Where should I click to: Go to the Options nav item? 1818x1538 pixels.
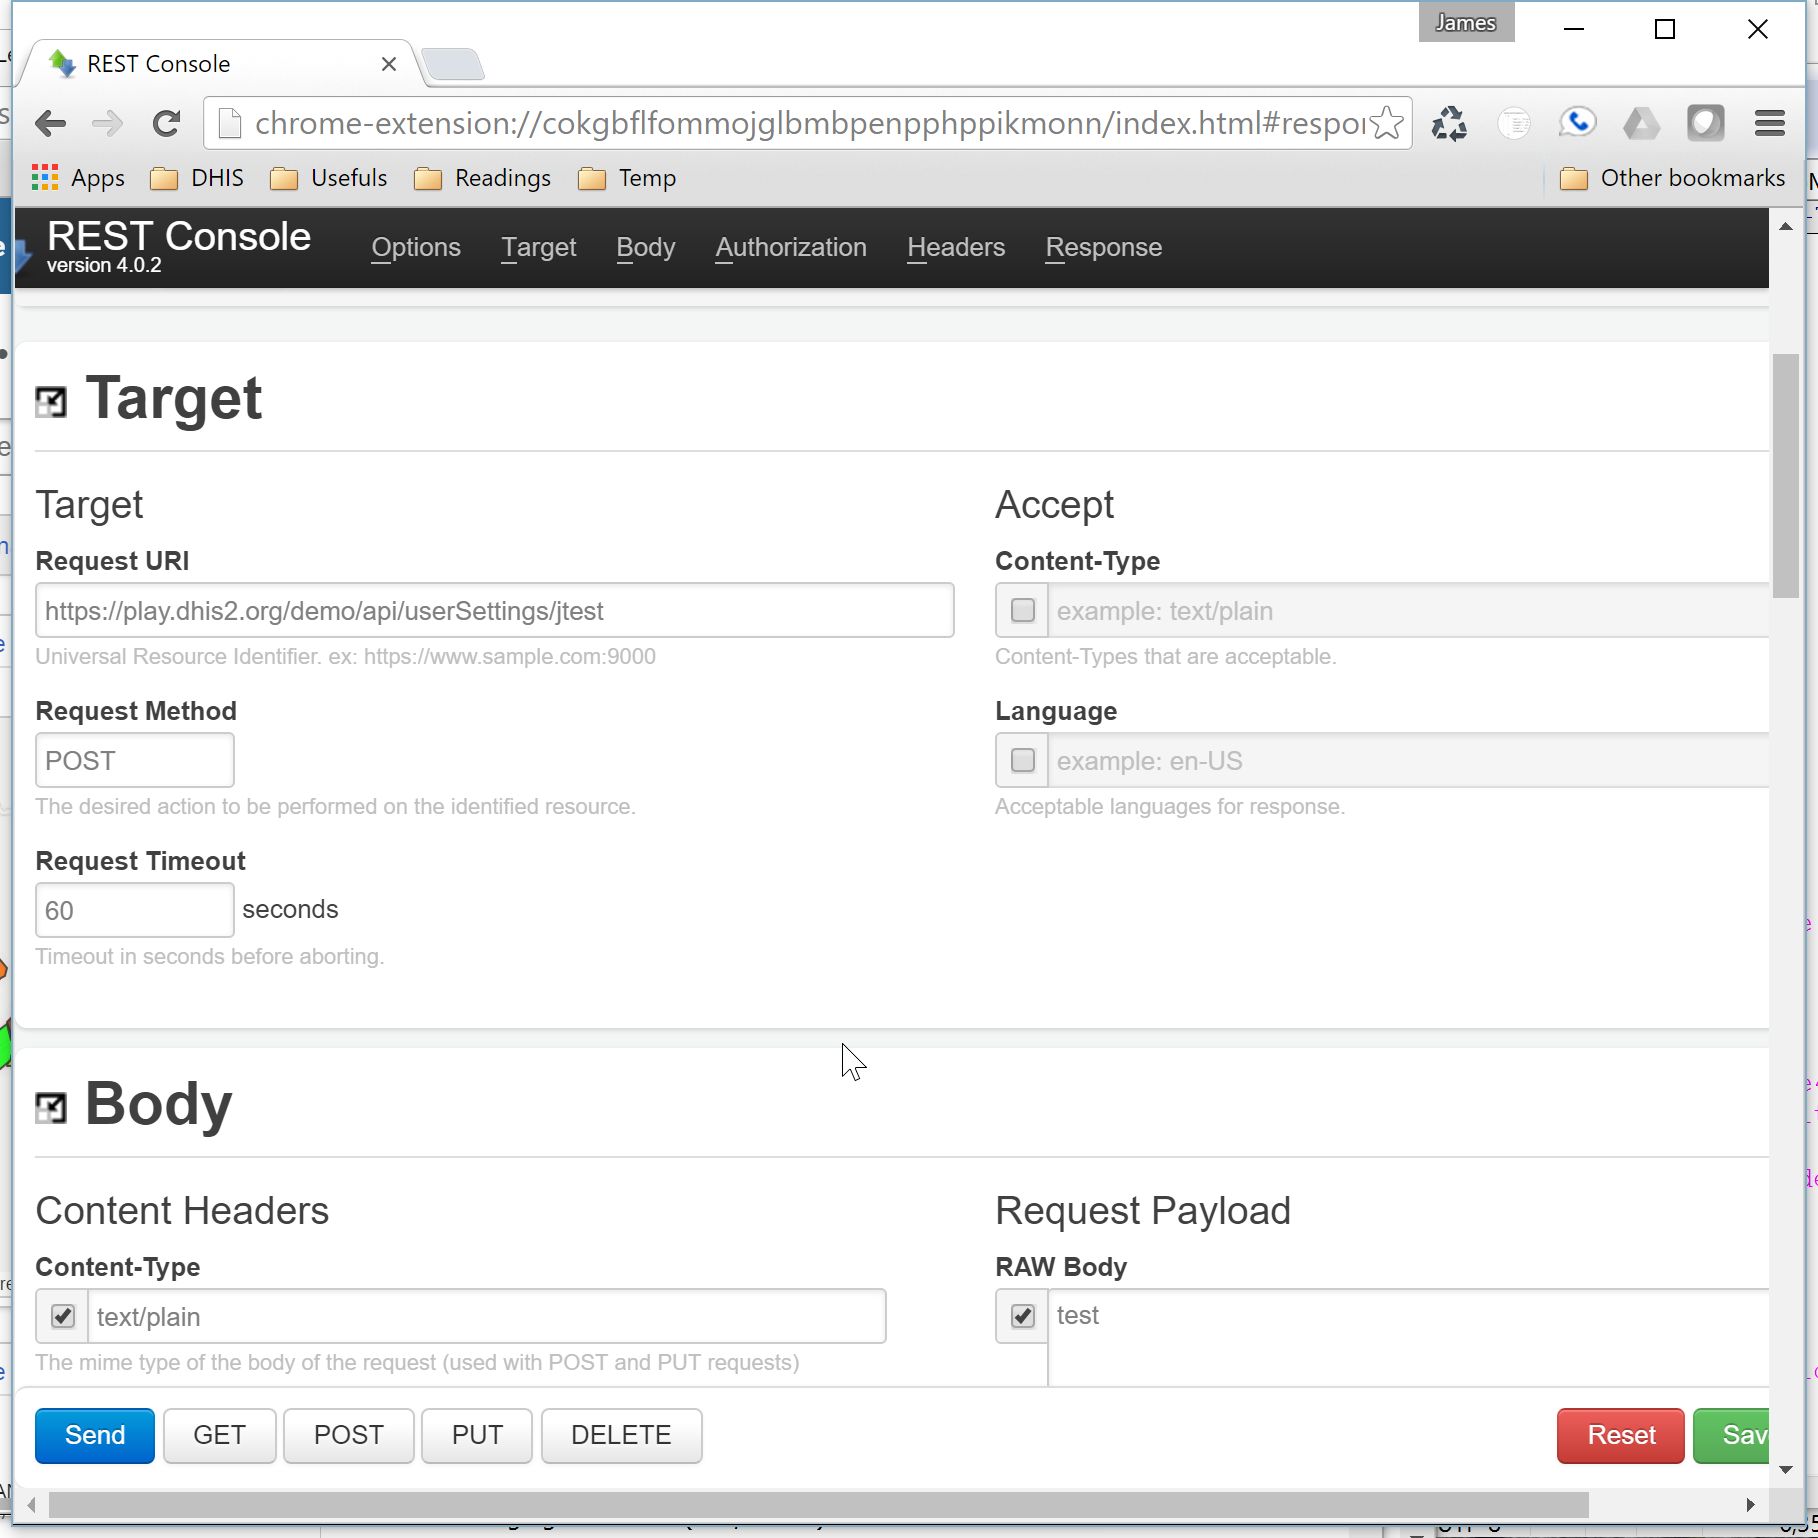coord(416,247)
